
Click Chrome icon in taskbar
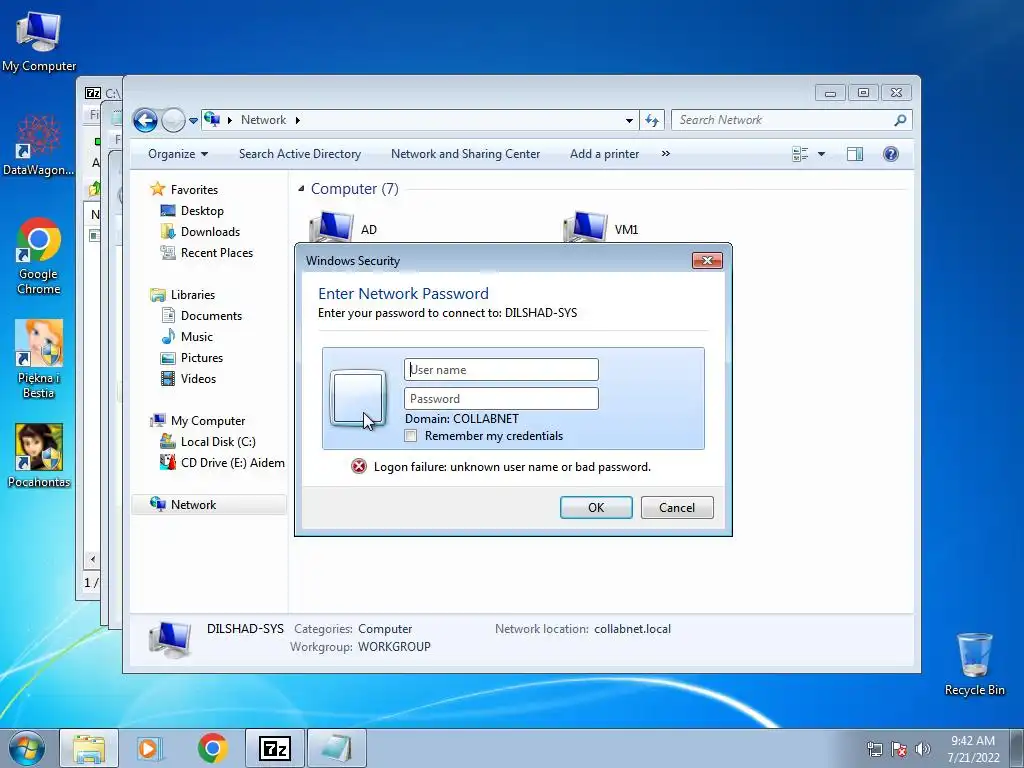click(x=213, y=748)
